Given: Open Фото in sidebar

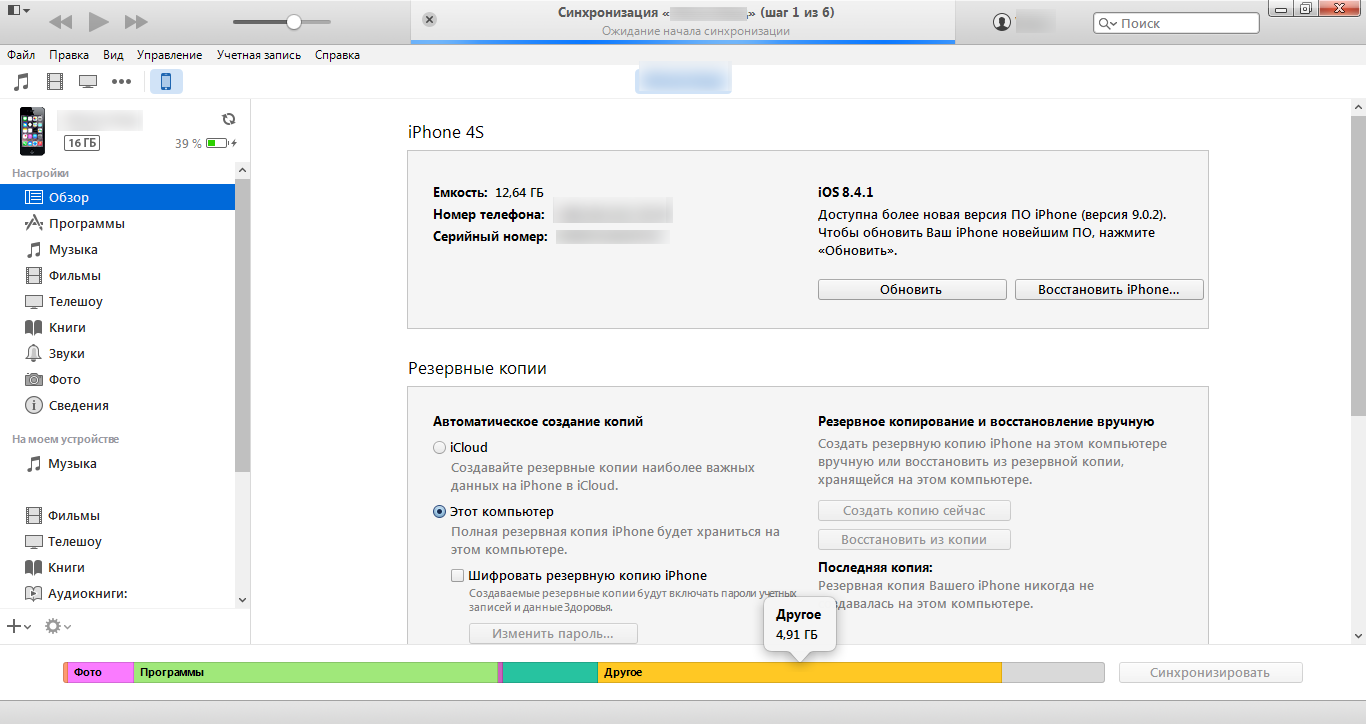Looking at the screenshot, I should pyautogui.click(x=118, y=379).
